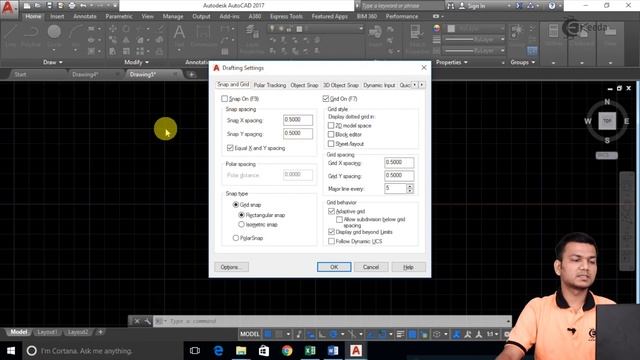The height and width of the screenshot is (360, 640).
Task: Open Google Chrome from the taskbar
Action: click(x=287, y=351)
